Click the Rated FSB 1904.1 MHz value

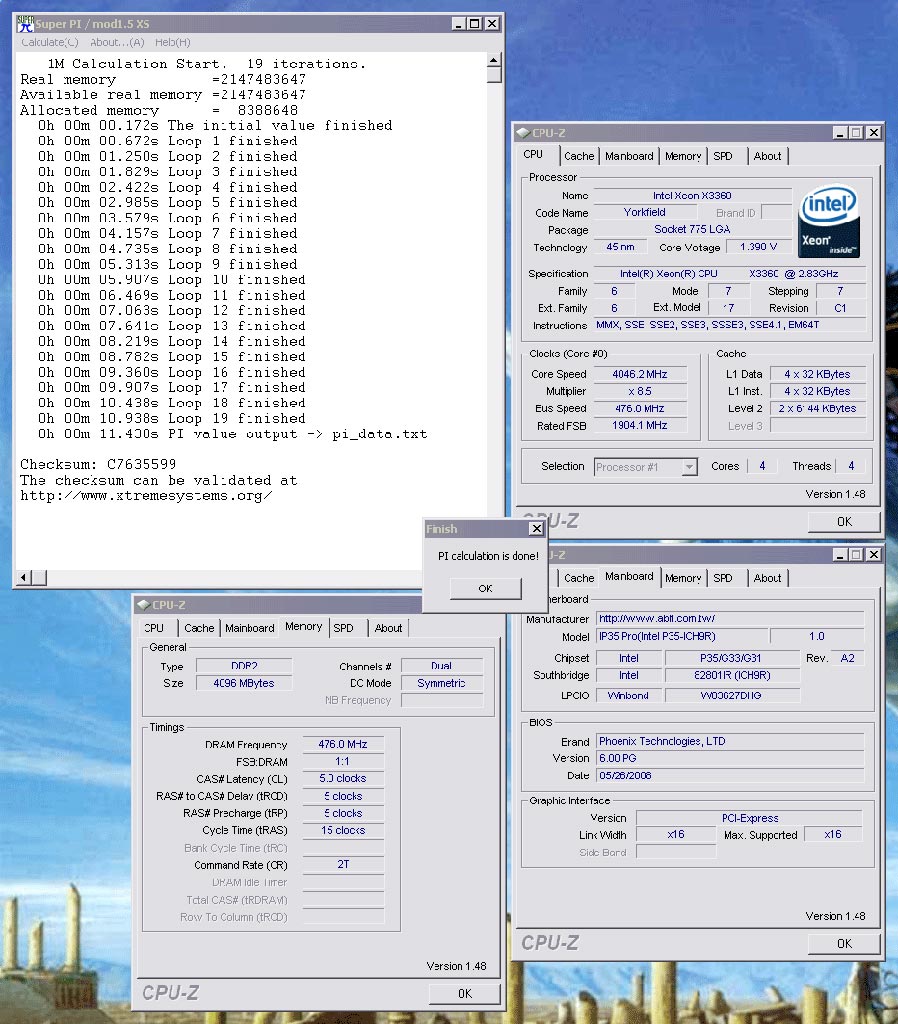[x=640, y=425]
